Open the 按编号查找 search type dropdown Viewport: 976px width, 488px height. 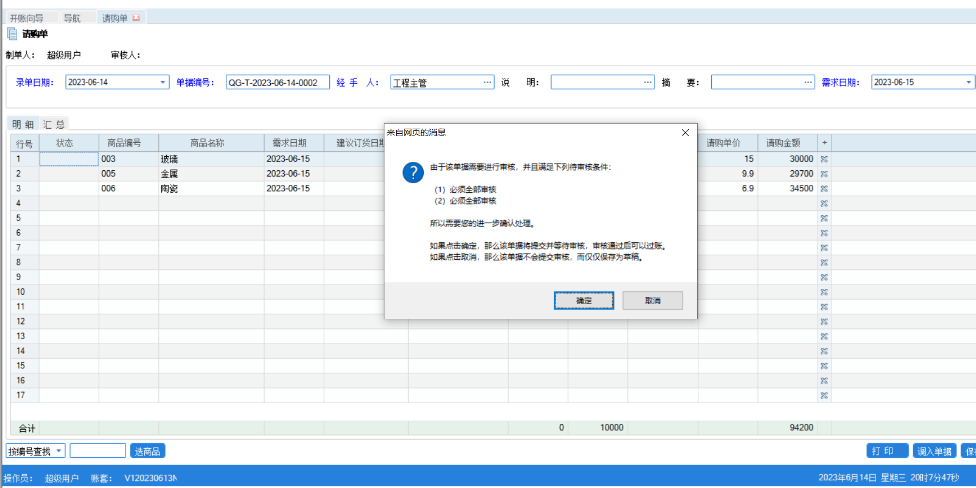(x=59, y=451)
